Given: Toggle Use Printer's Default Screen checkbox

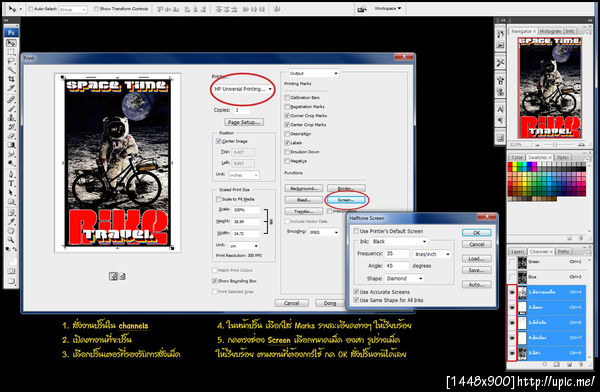Looking at the screenshot, I should pos(356,231).
